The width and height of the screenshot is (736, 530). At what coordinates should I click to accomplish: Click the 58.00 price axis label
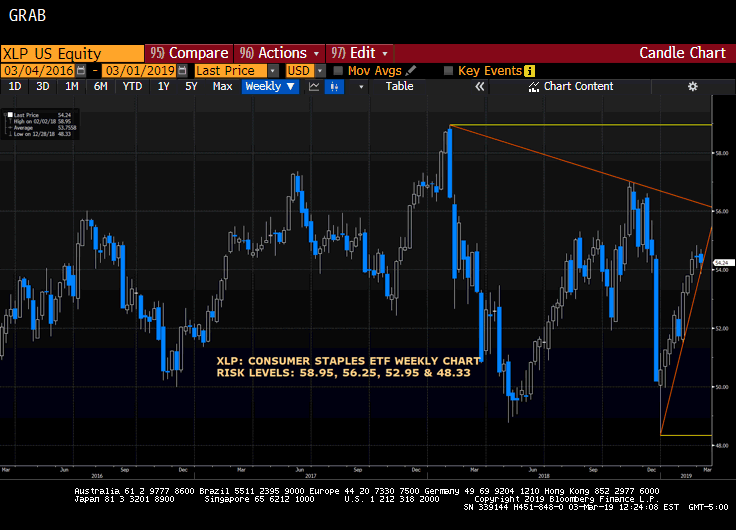[722, 153]
